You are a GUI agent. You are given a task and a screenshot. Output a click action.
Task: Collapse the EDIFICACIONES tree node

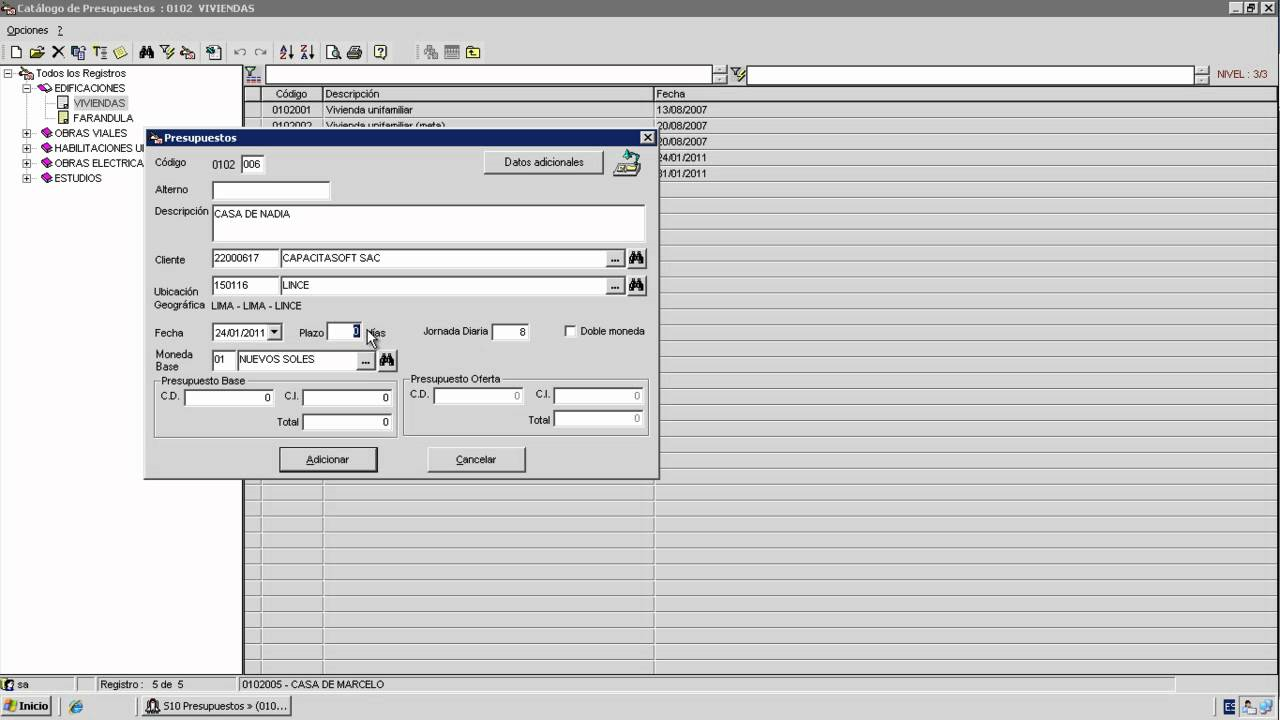[27, 88]
